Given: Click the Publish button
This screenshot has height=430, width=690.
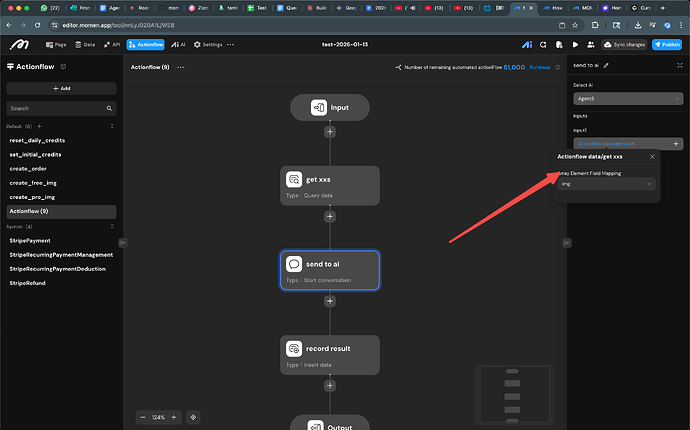Looking at the screenshot, I should (666, 45).
